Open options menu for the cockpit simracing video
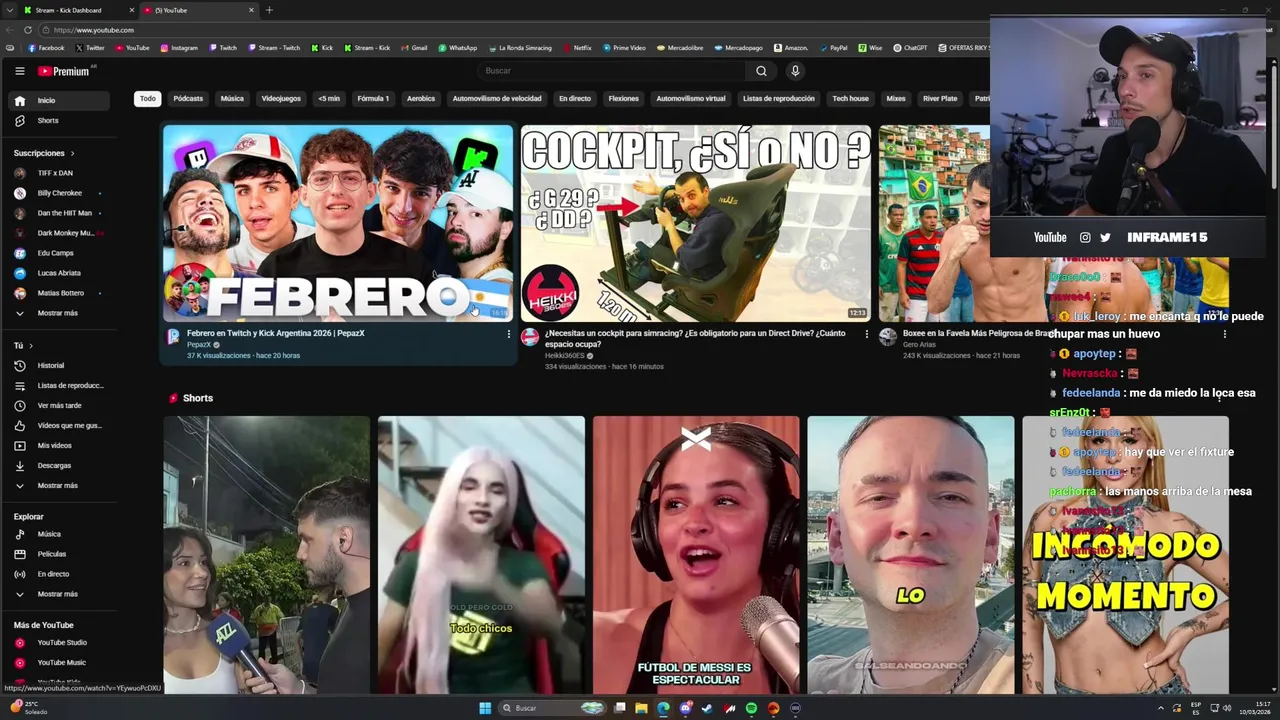Image resolution: width=1280 pixels, height=720 pixels. click(x=866, y=334)
